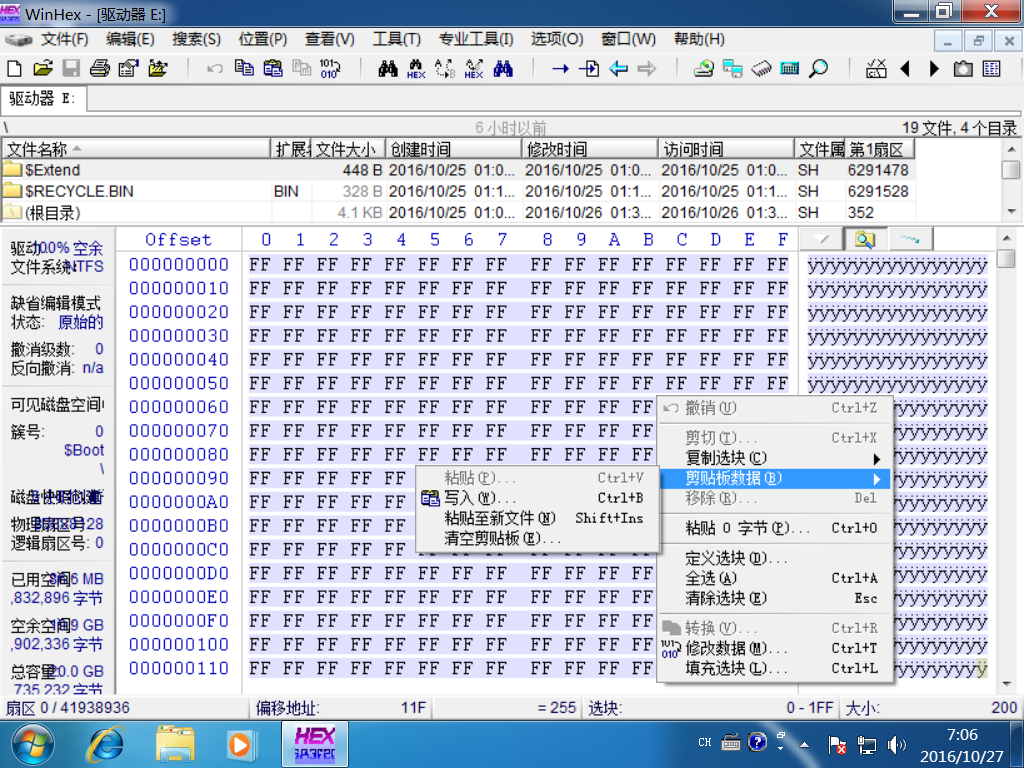Select 剪贴板数据(B) context menu entry
1024x768 pixels.
(775, 479)
